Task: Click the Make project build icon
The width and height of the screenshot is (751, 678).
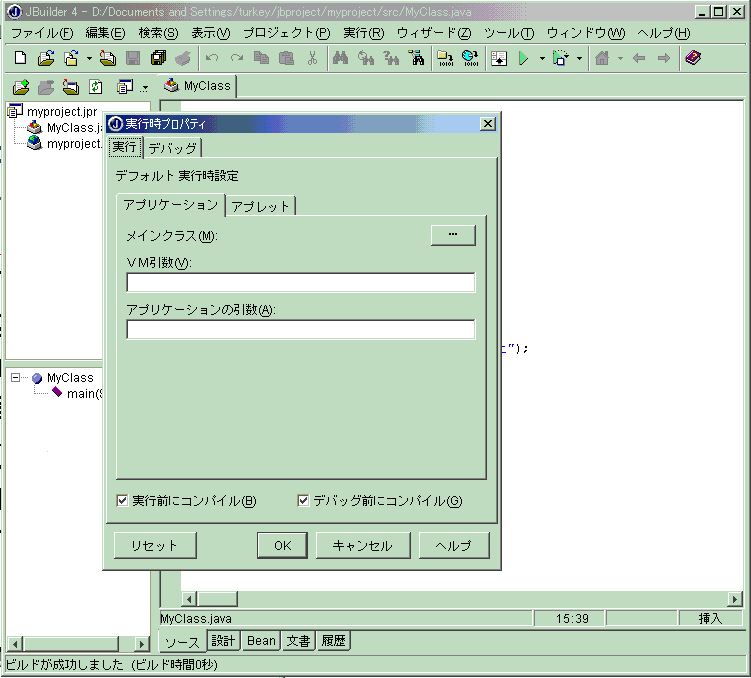Action: point(444,59)
